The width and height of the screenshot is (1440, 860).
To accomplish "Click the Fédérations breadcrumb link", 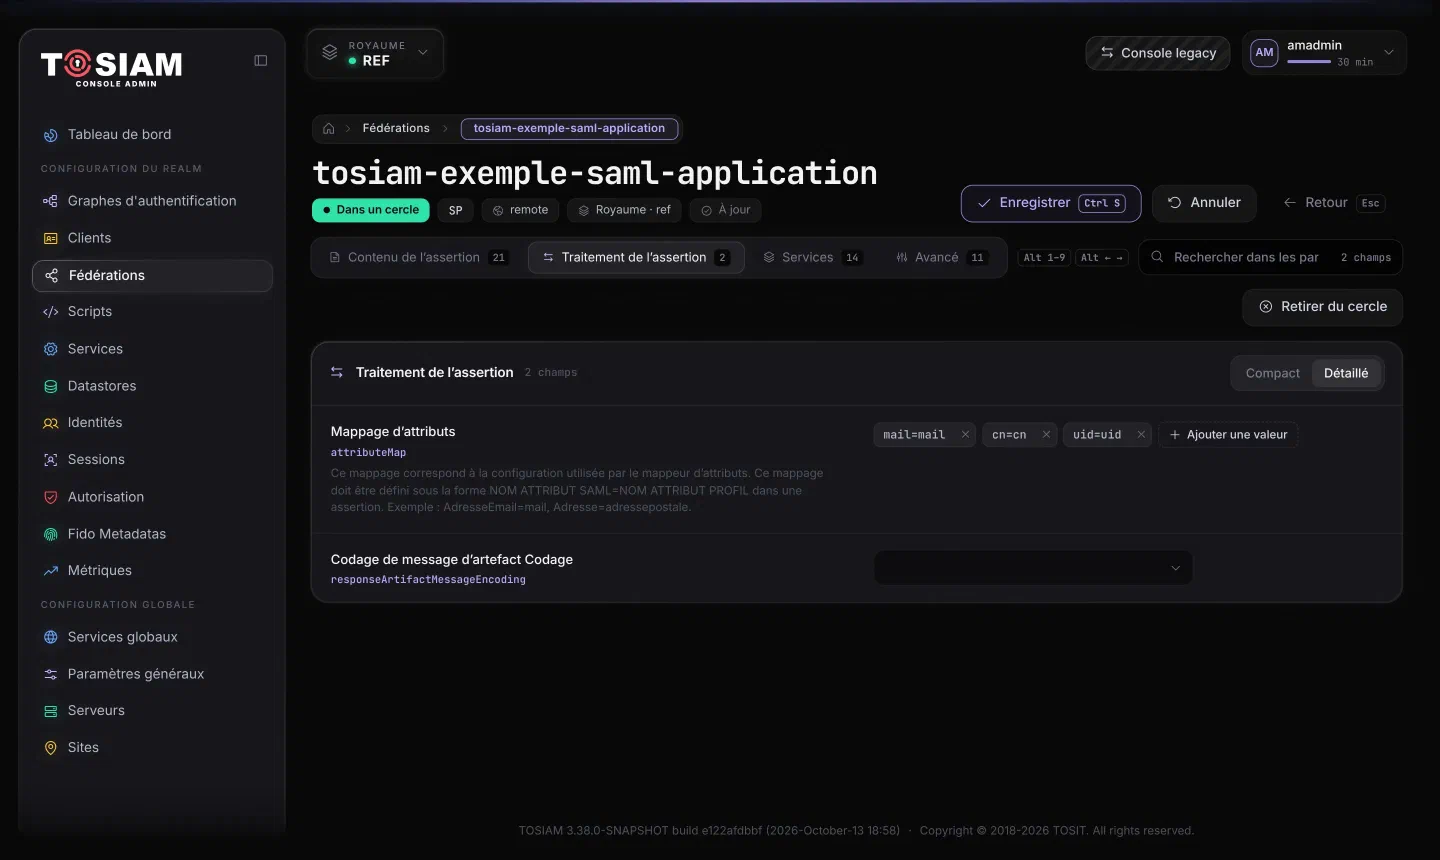I will (x=396, y=129).
